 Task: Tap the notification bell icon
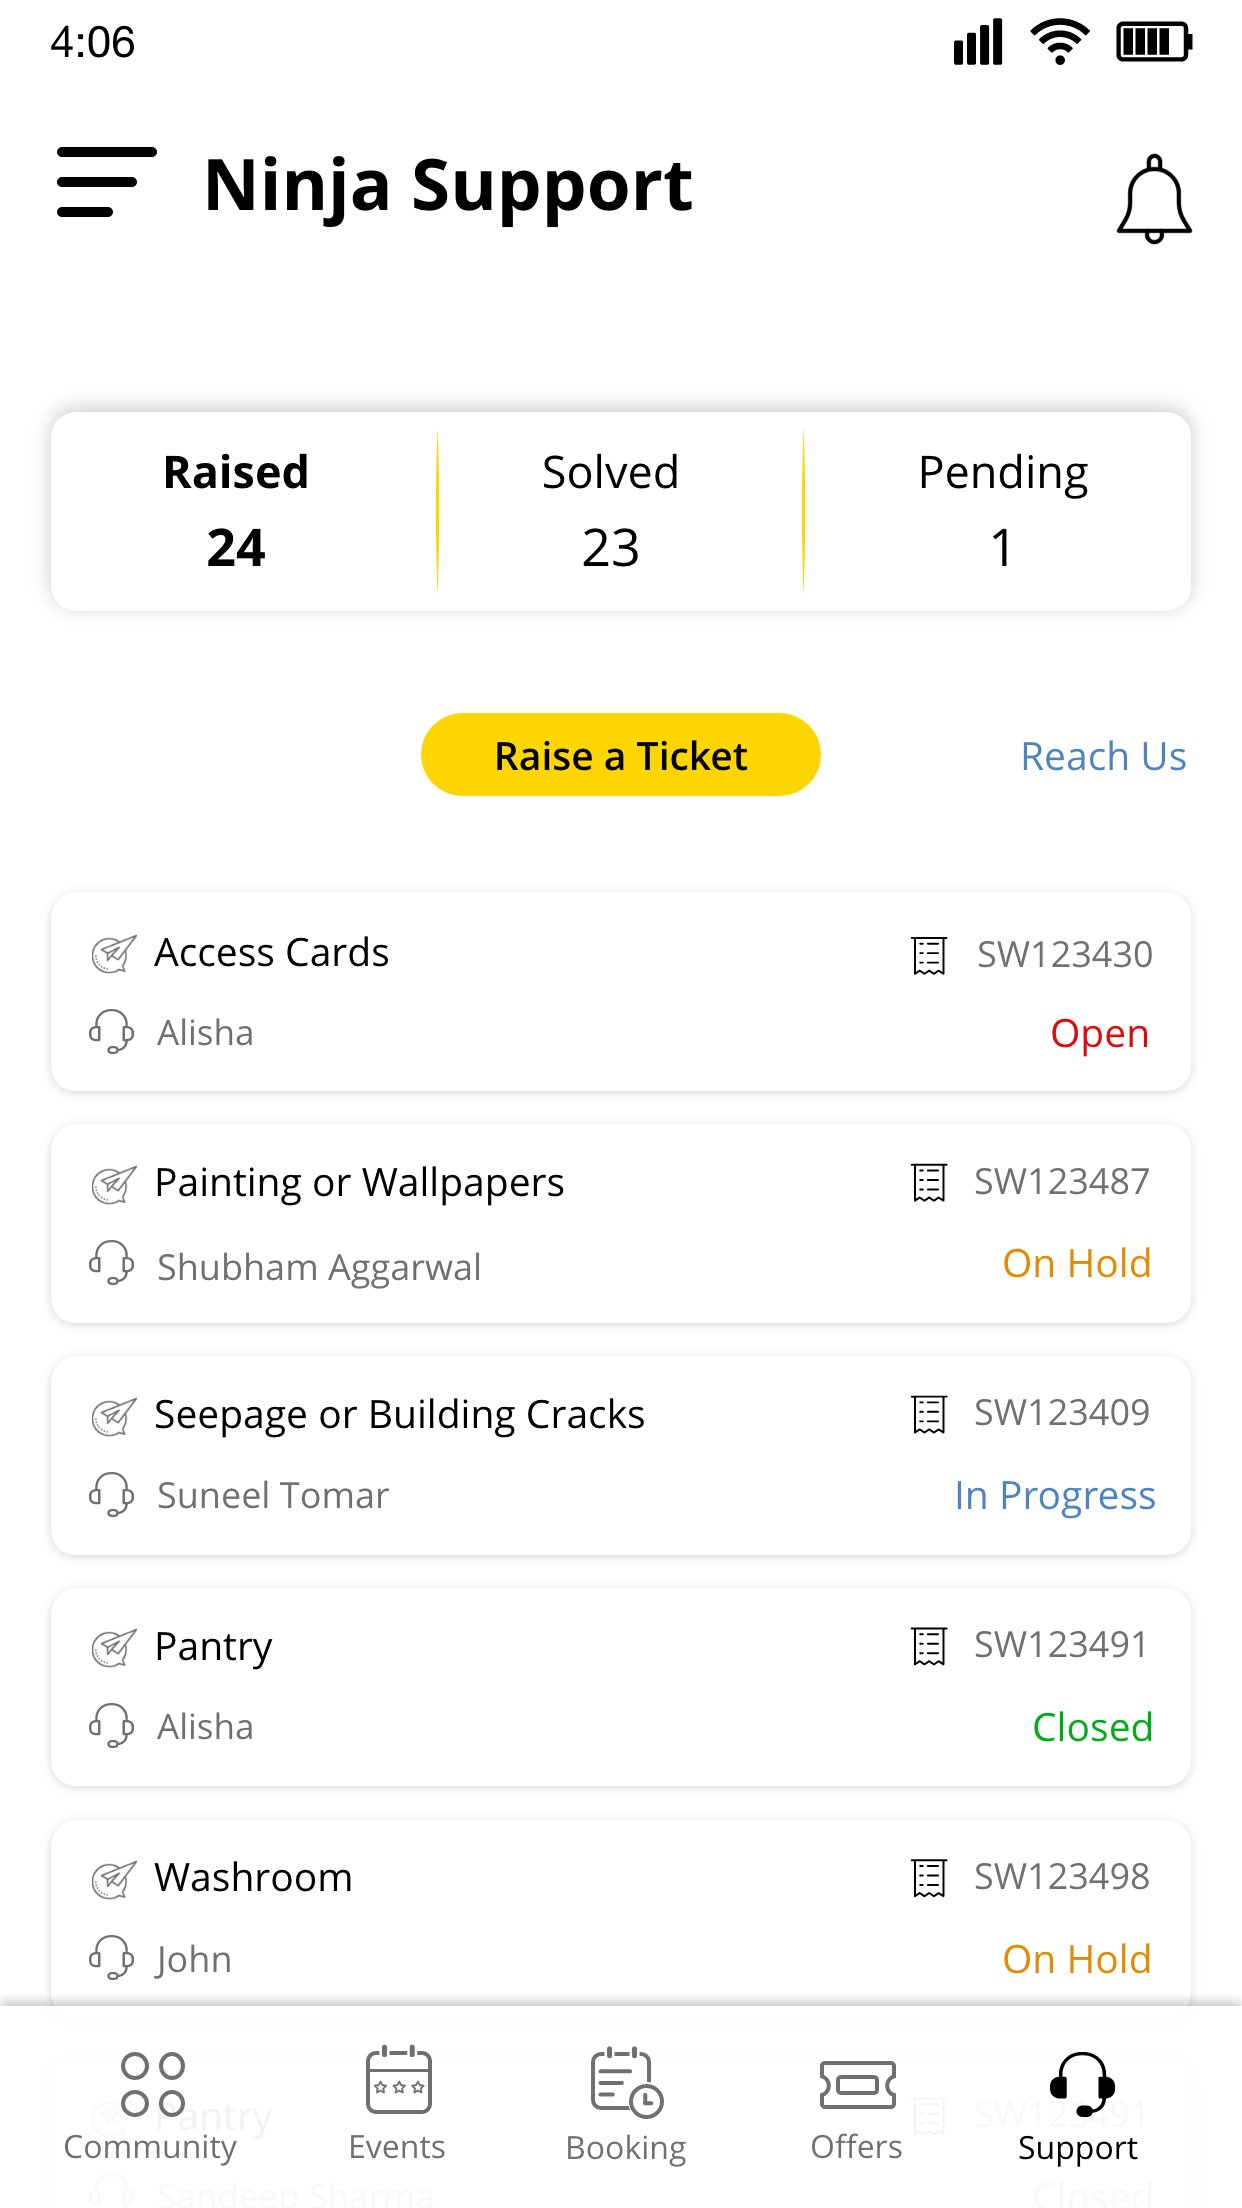[1154, 198]
